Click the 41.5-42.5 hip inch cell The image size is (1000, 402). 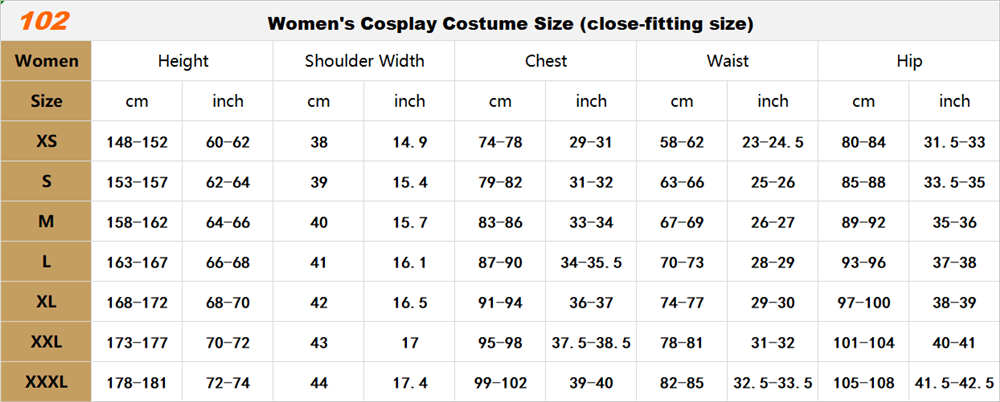pyautogui.click(x=954, y=382)
